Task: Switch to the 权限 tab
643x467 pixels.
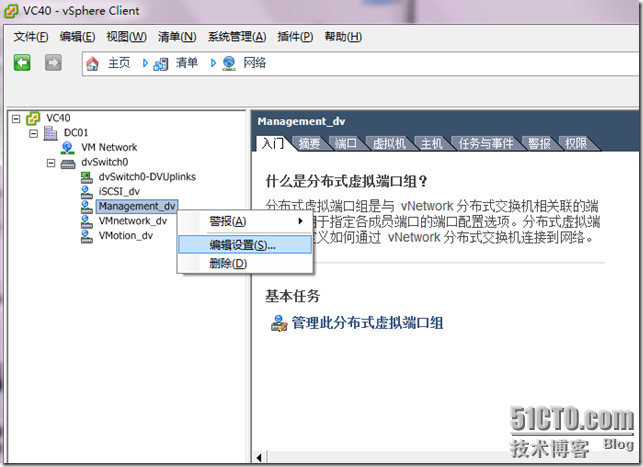Action: point(576,144)
